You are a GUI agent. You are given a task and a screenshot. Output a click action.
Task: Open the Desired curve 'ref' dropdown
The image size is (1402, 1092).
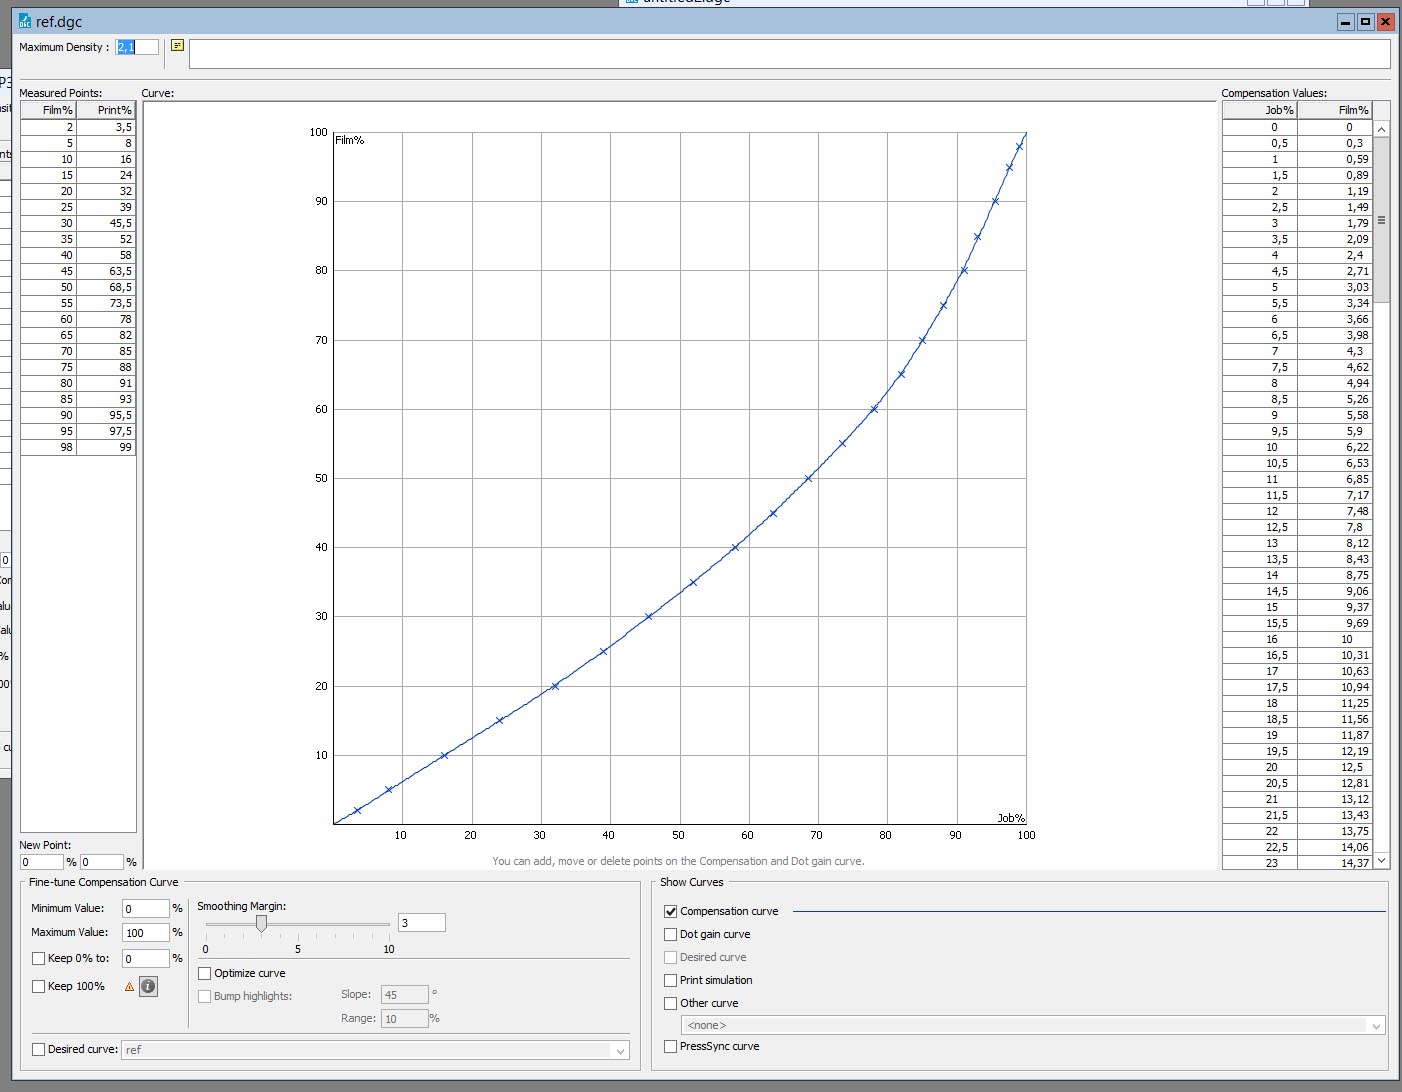(x=375, y=1050)
